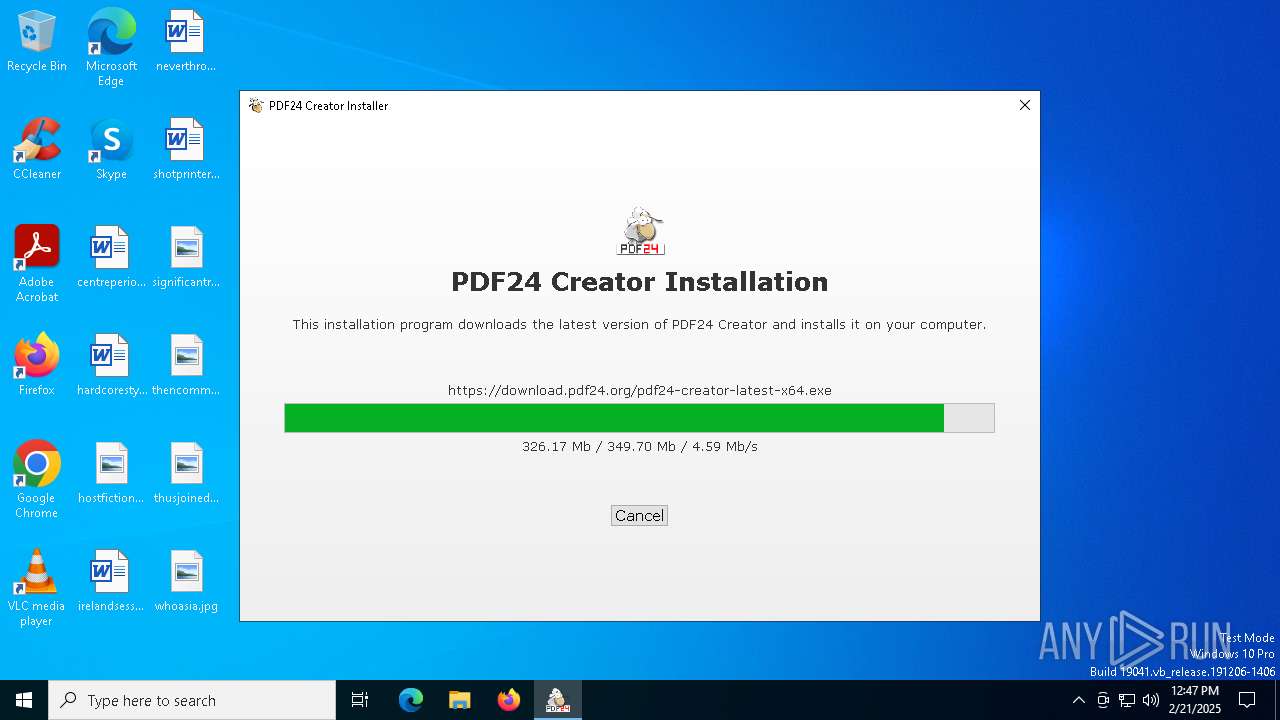1280x720 pixels.
Task: Launch Microsoft Edge from taskbar
Action: (411, 700)
